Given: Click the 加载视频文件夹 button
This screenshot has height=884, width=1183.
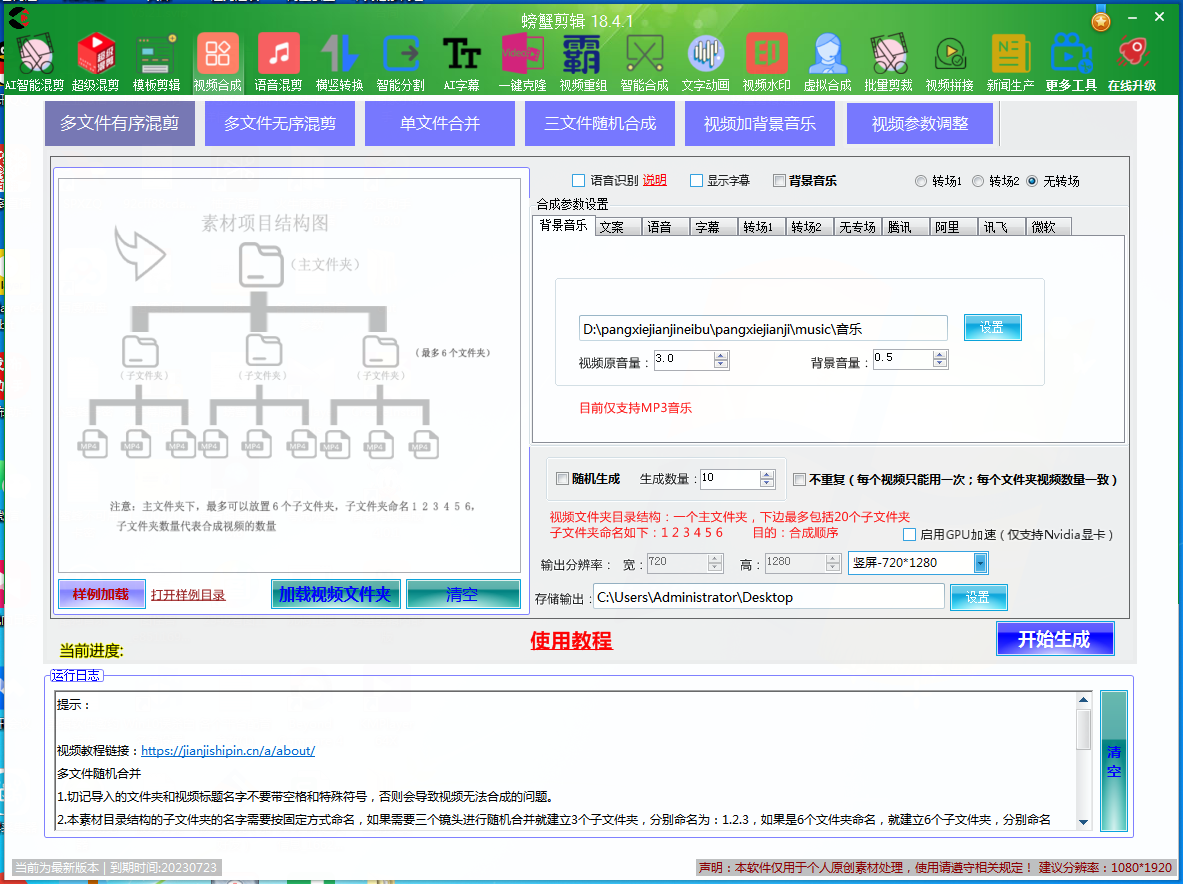Looking at the screenshot, I should (x=335, y=594).
